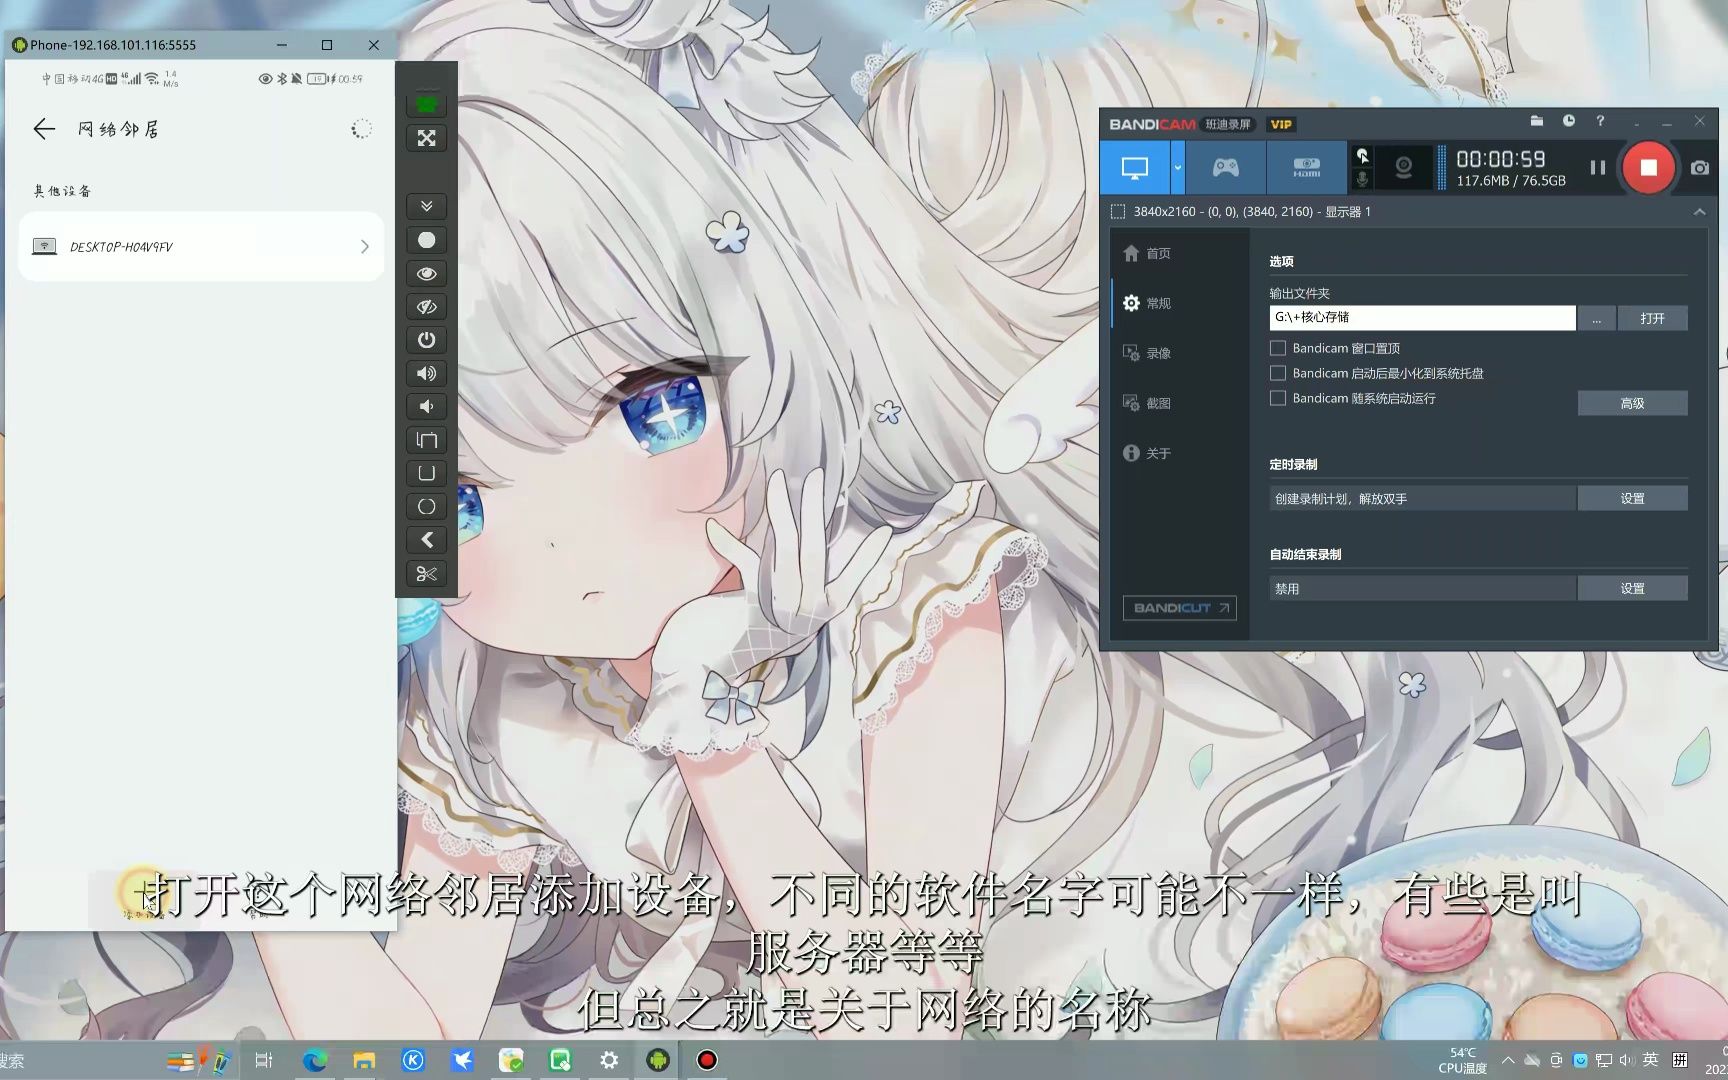1728x1080 pixels.
Task: Stop the Bandicam recording
Action: click(x=1649, y=168)
